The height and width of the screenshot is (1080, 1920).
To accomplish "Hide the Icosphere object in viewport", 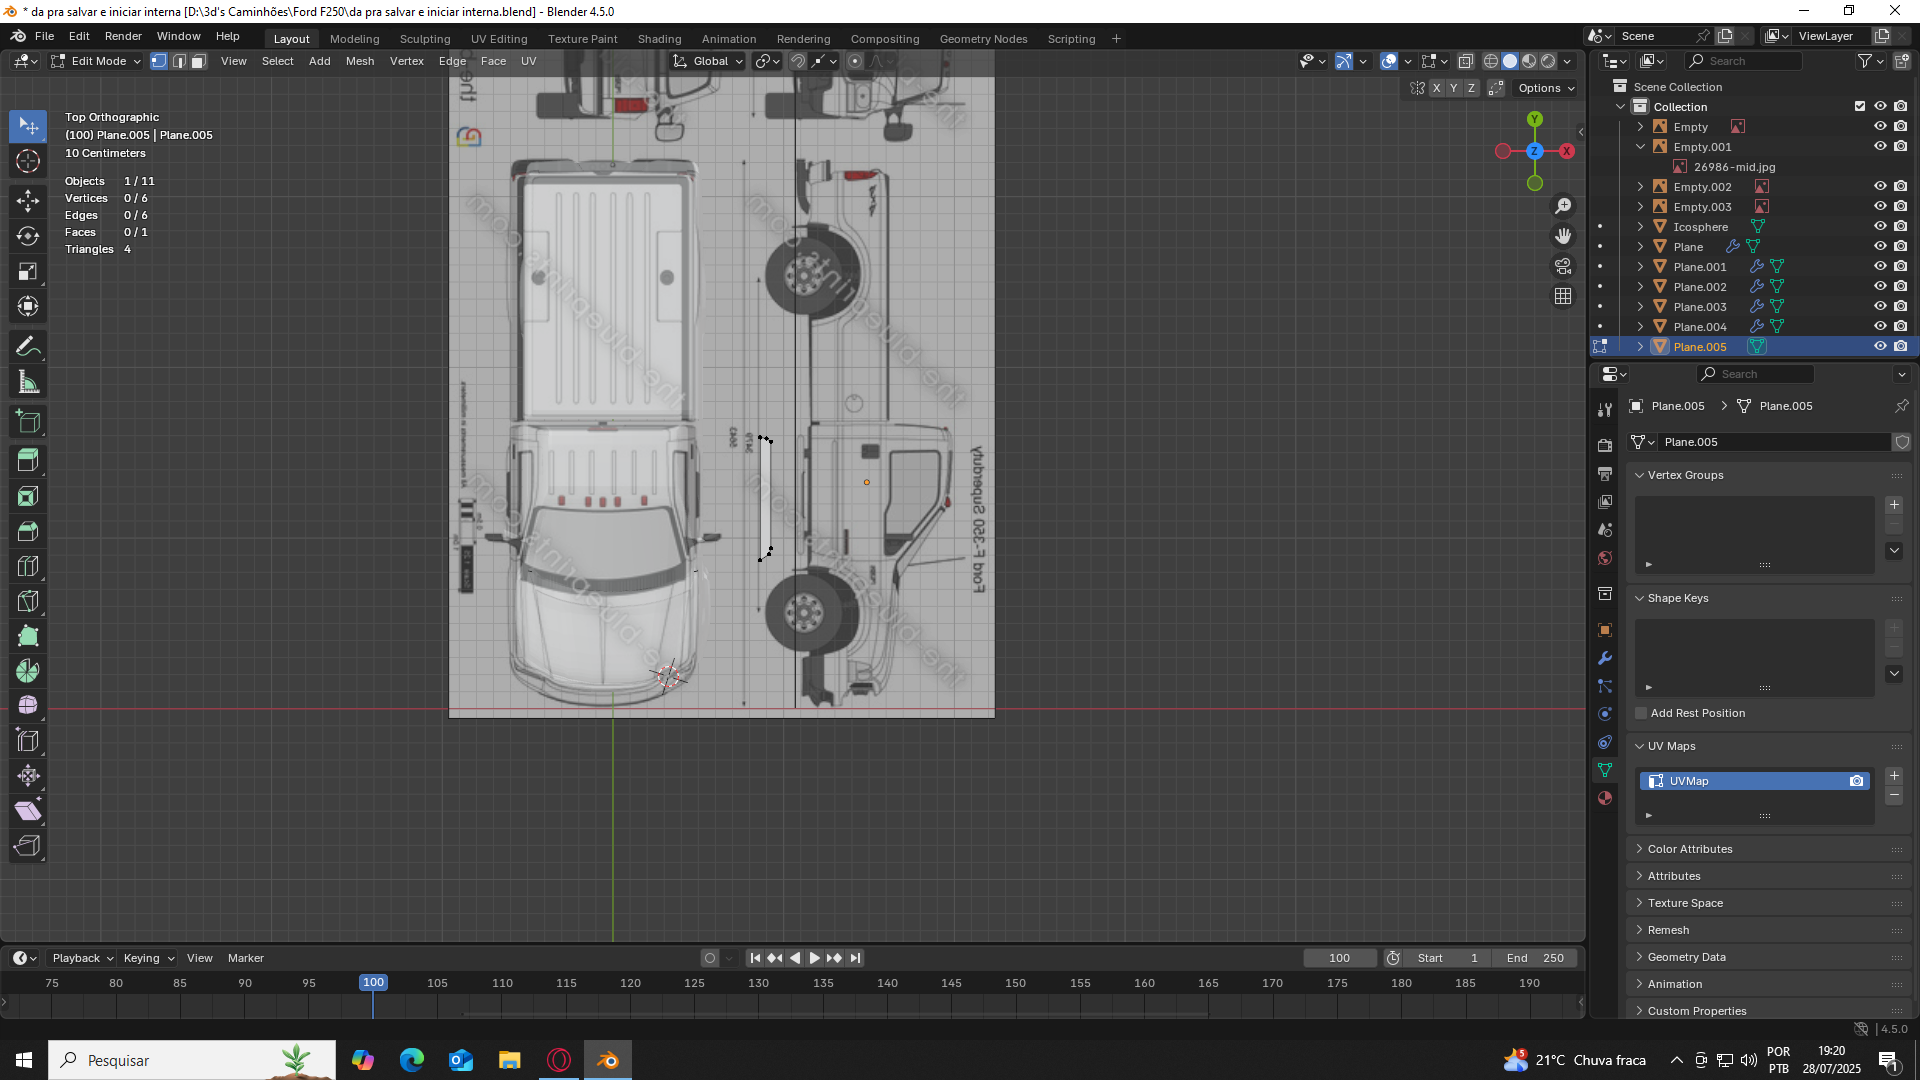I will (x=1880, y=227).
